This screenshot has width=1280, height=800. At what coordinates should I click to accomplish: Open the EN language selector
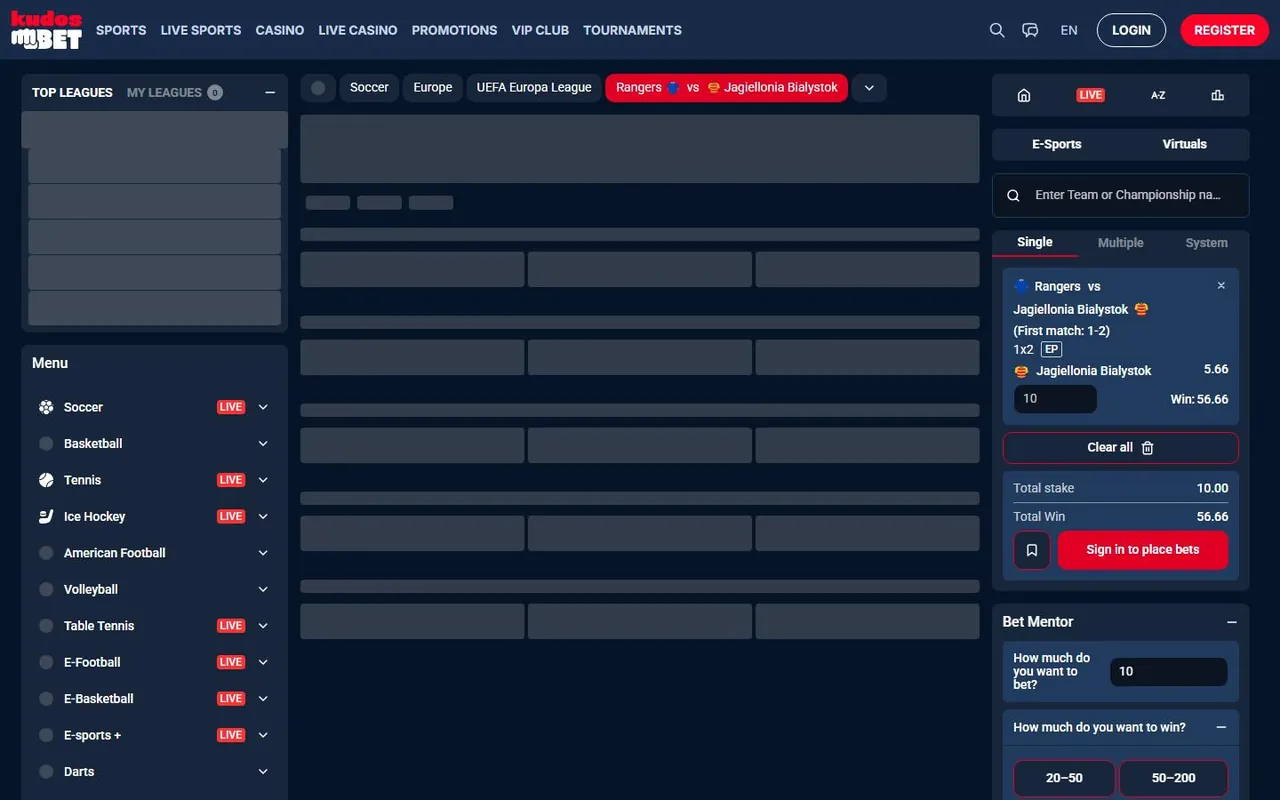click(x=1069, y=30)
